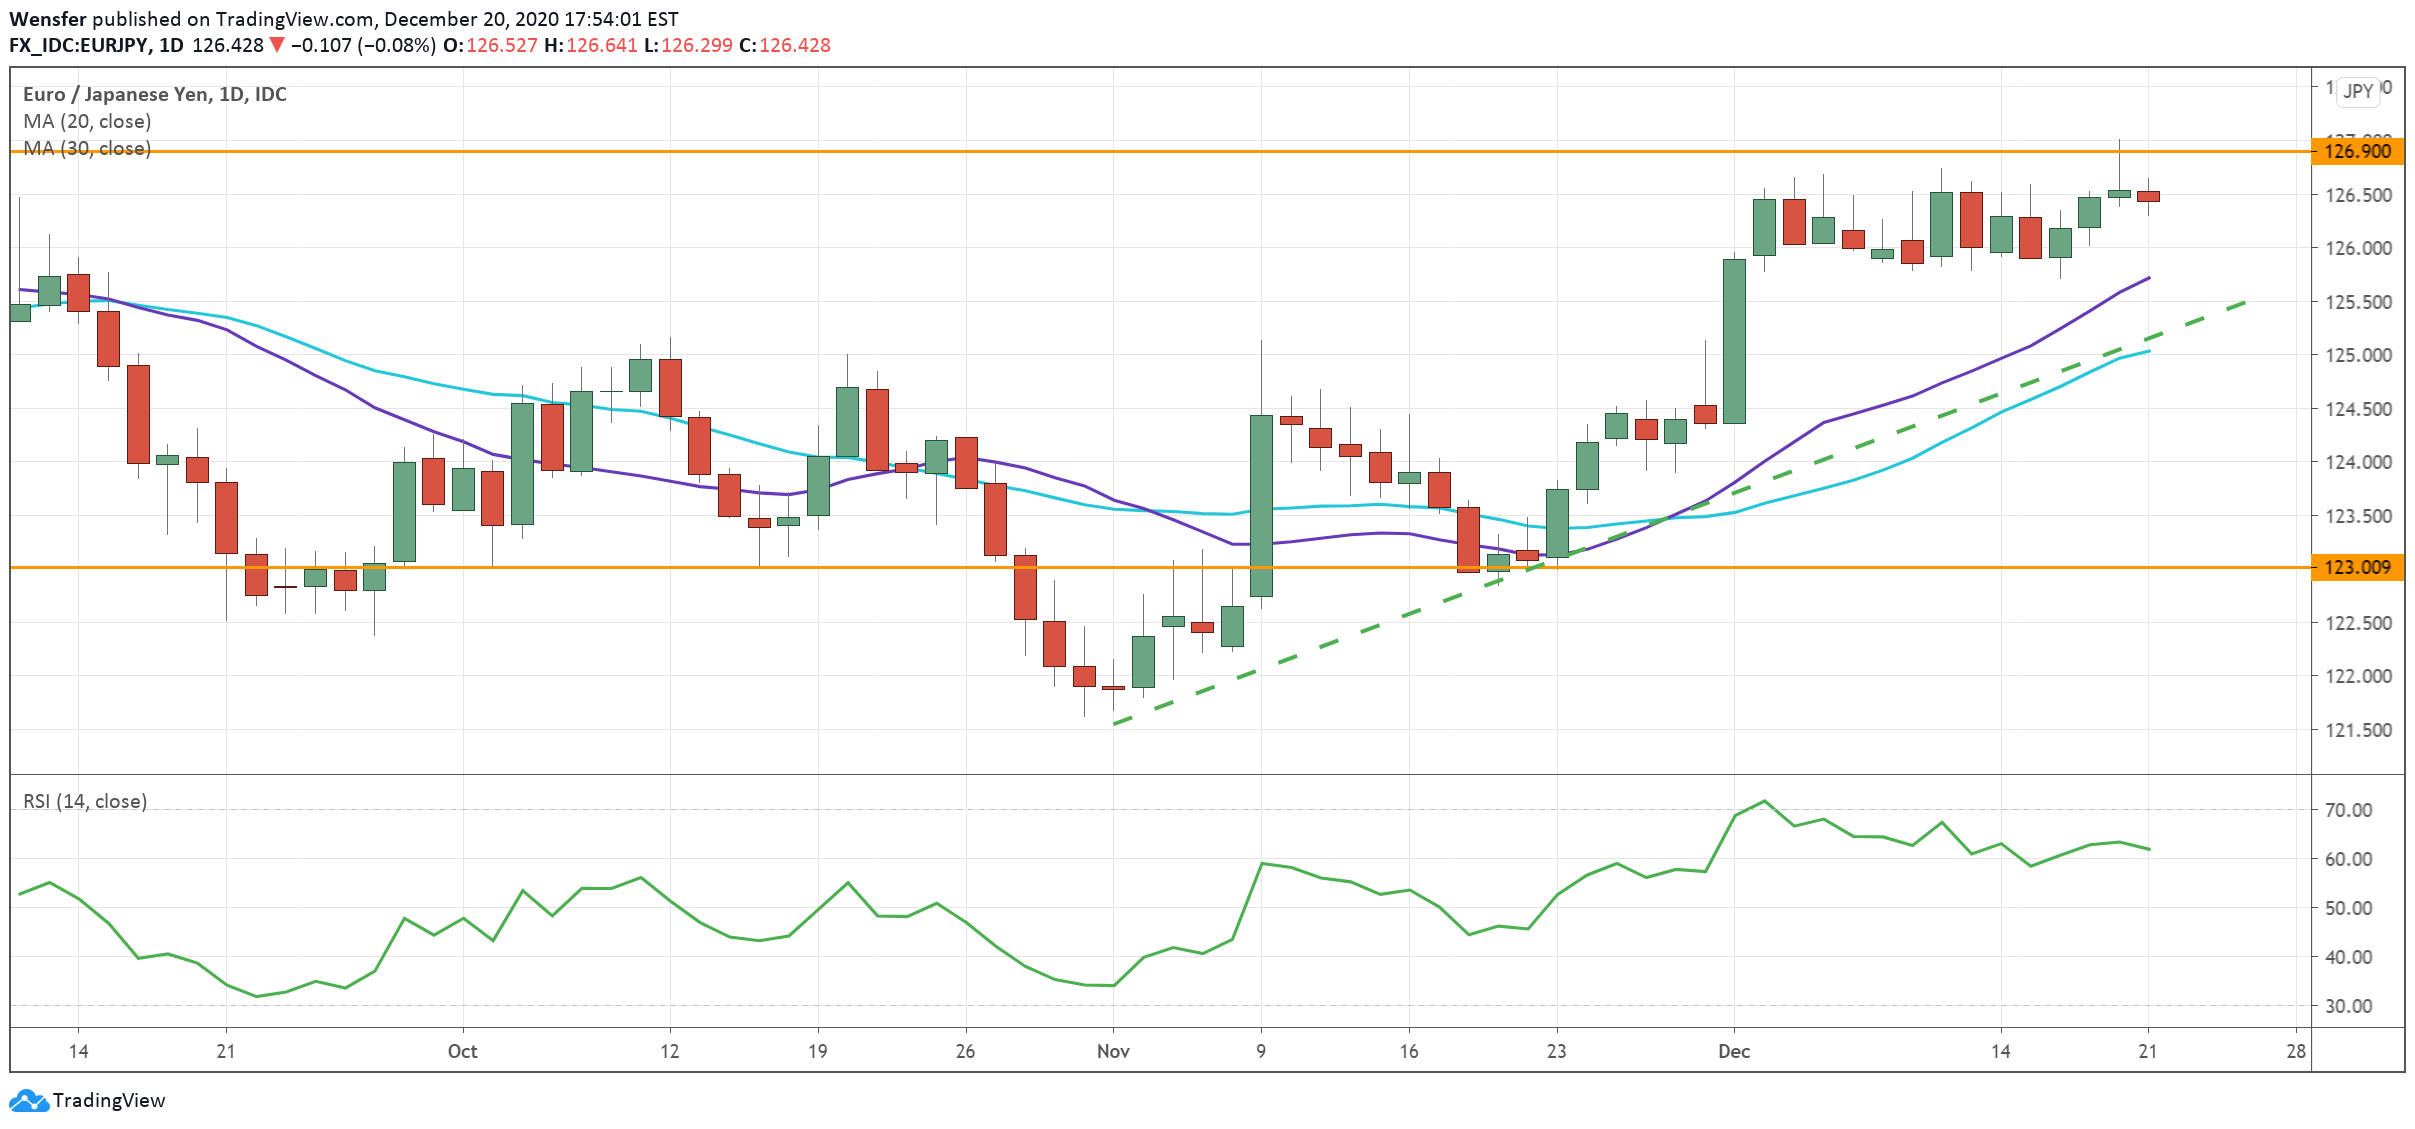
Task: Click the red down-triangle price change icon
Action: point(277,45)
